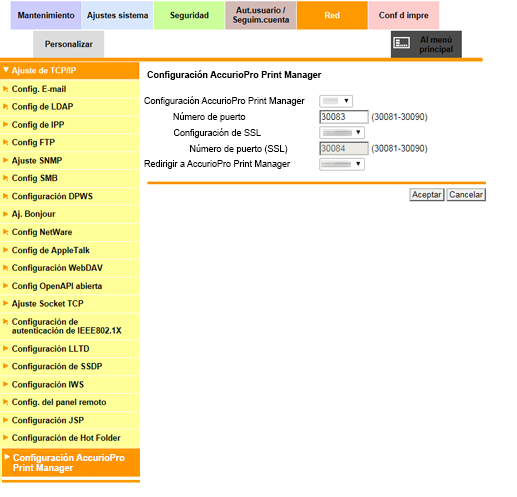Select Configuración de SSDP
This screenshot has height=497, width=517.
tap(70, 367)
